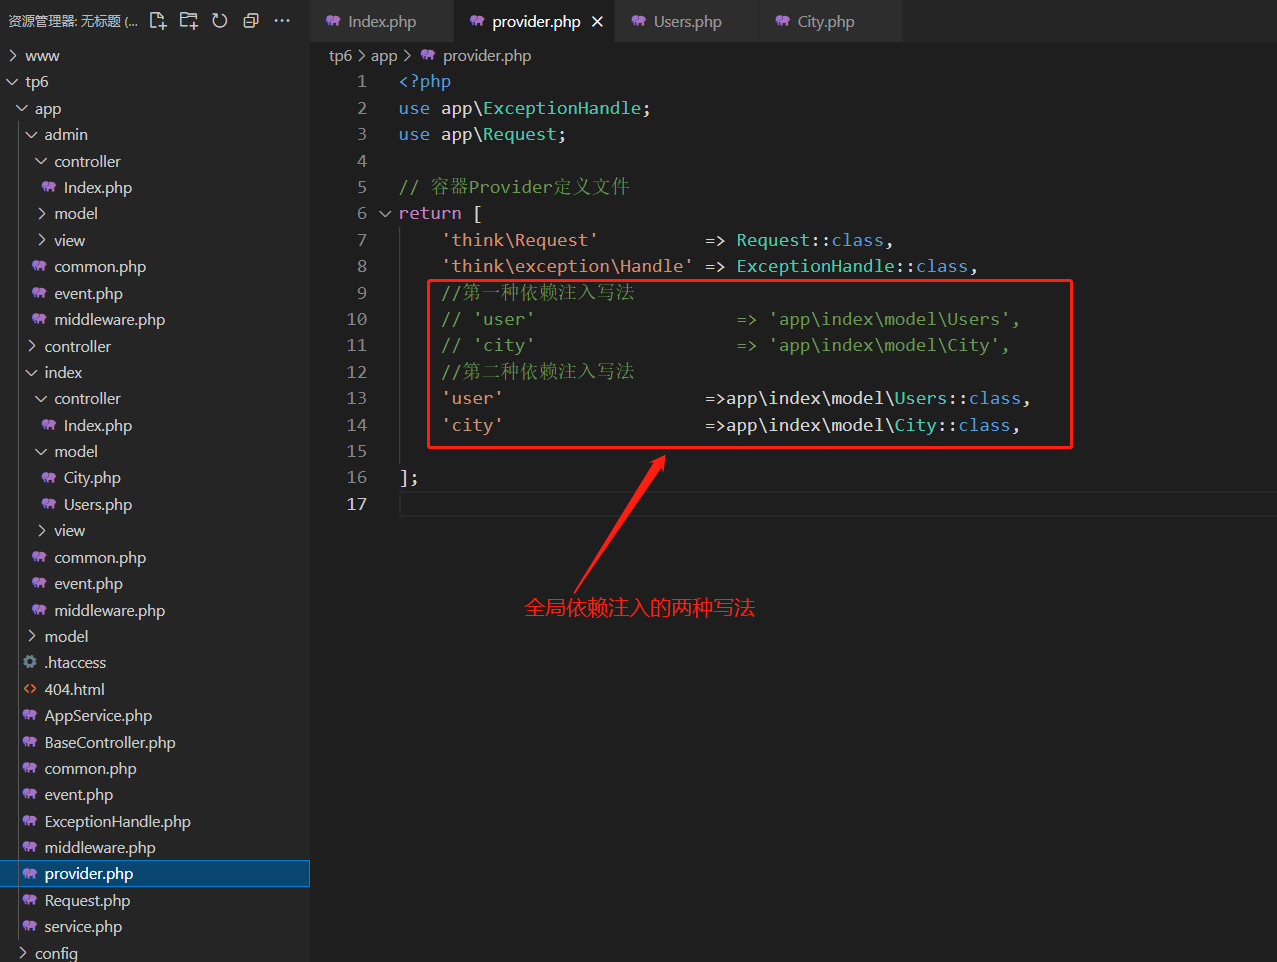
Task: Refresh the explorer with the refresh icon
Action: [219, 21]
